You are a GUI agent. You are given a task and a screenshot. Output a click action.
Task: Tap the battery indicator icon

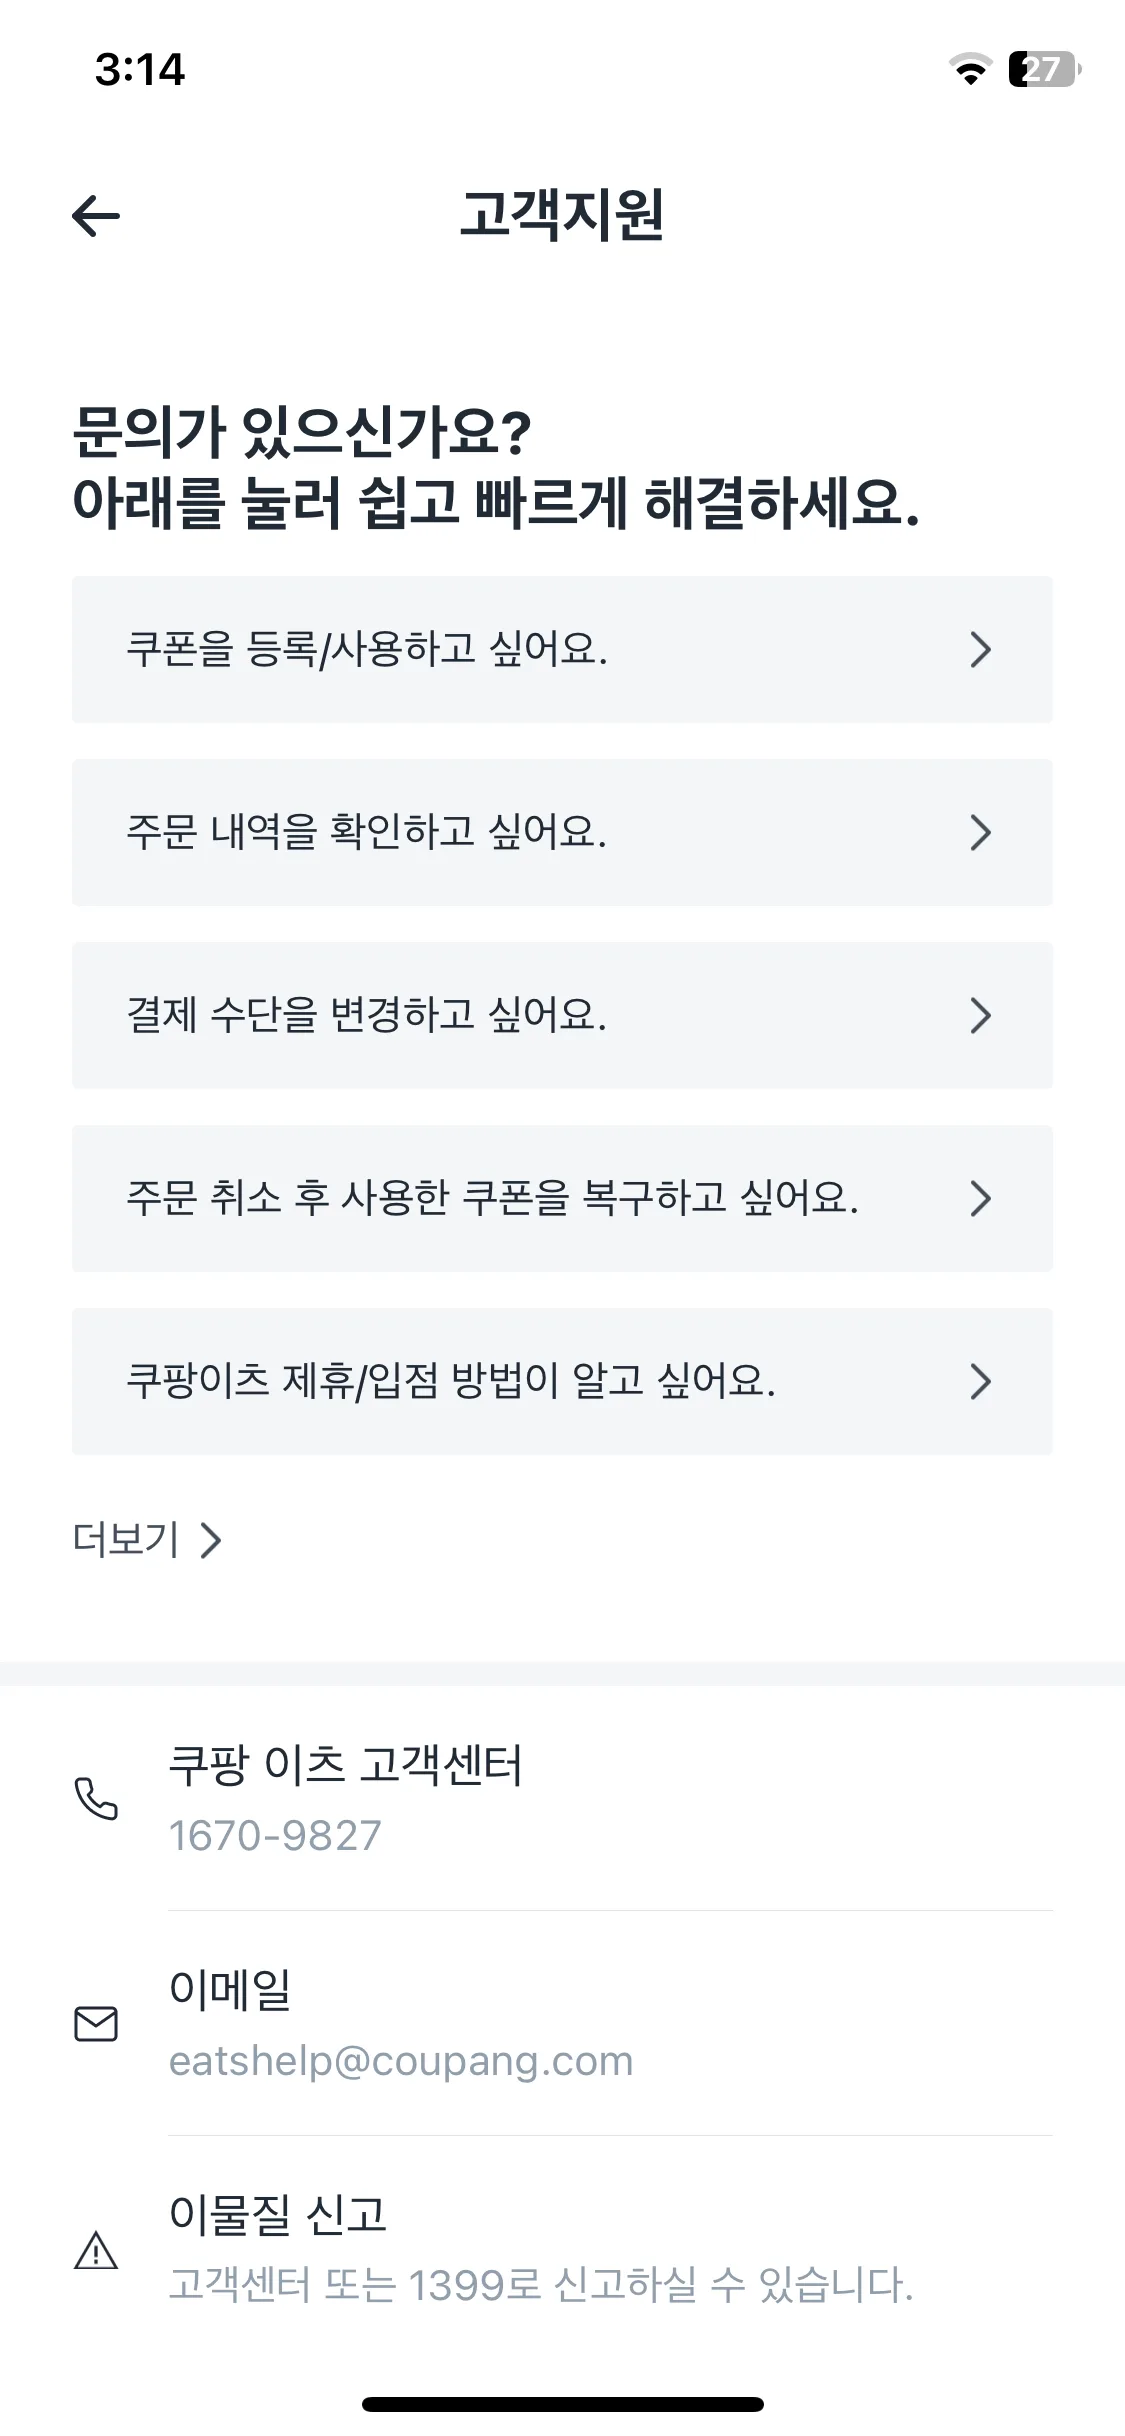click(1043, 70)
